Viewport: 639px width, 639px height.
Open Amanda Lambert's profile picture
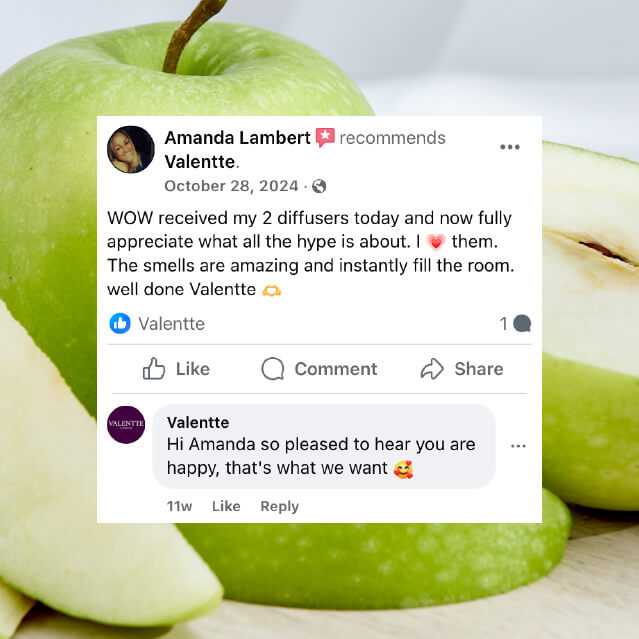click(x=131, y=150)
